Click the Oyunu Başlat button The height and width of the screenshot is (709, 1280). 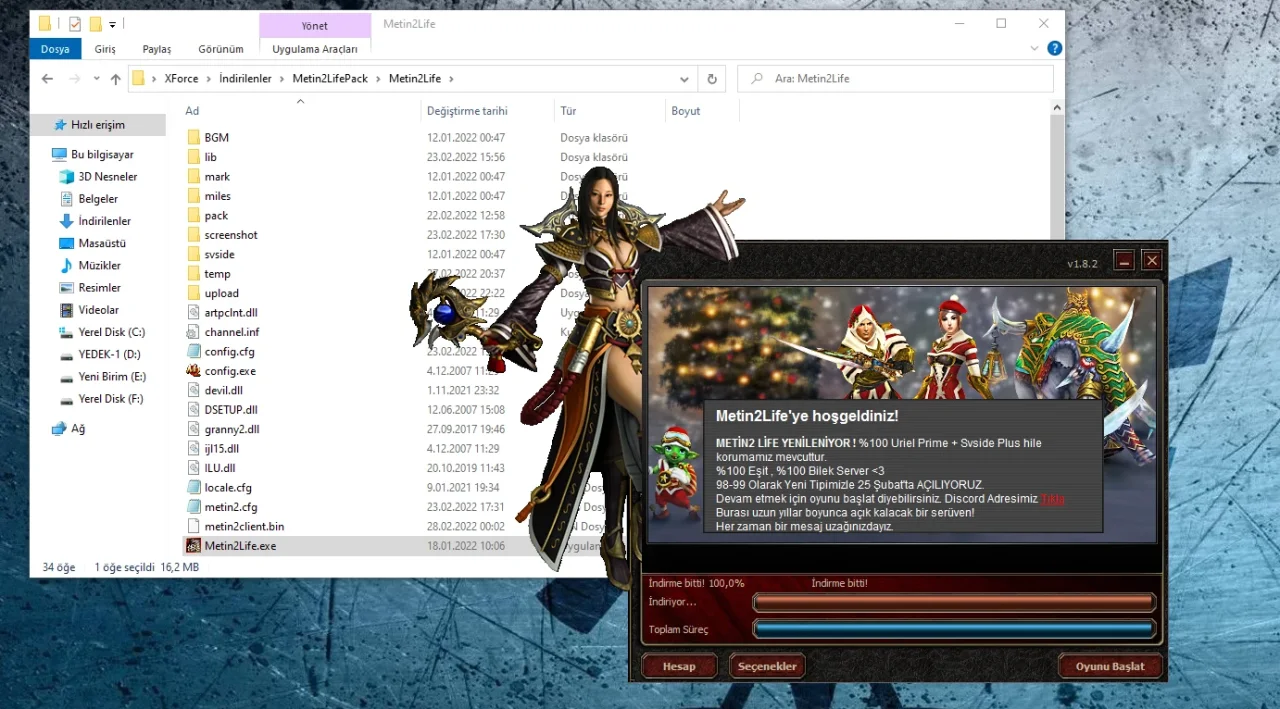tap(1109, 666)
